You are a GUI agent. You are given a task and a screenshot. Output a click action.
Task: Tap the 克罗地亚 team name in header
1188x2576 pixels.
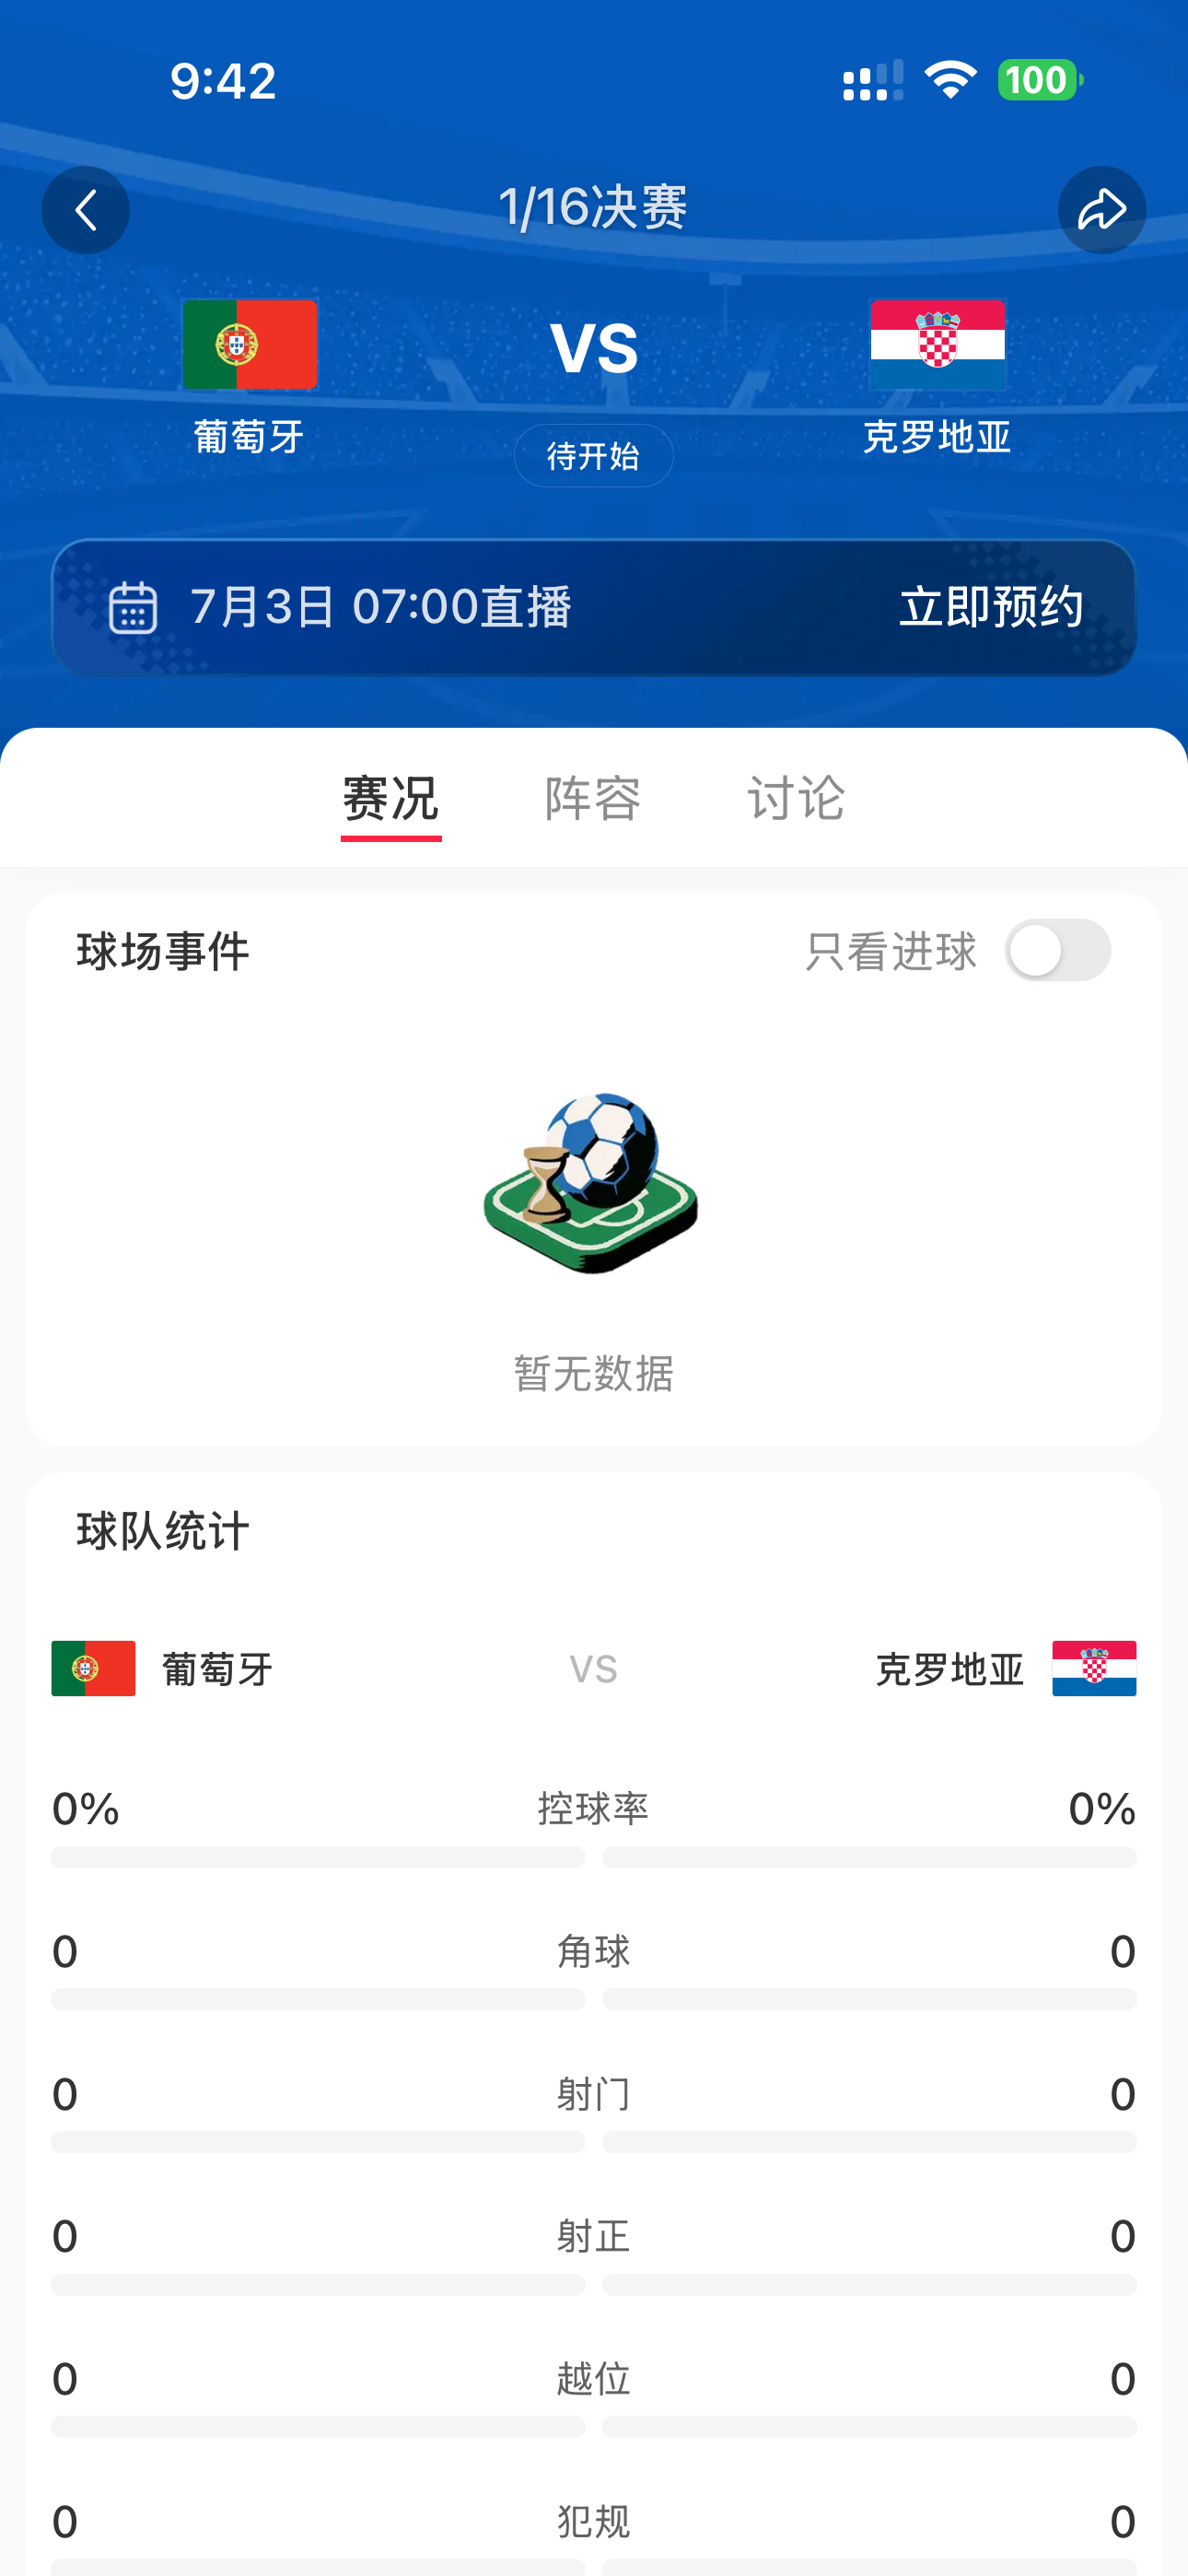(x=938, y=437)
